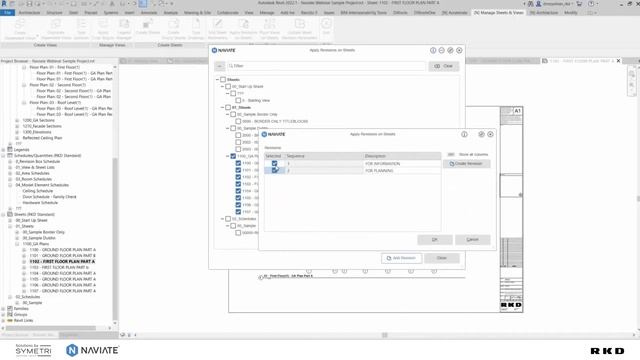The height and width of the screenshot is (360, 640).
Task: Open the Manage ribbon tab
Action: [267, 13]
